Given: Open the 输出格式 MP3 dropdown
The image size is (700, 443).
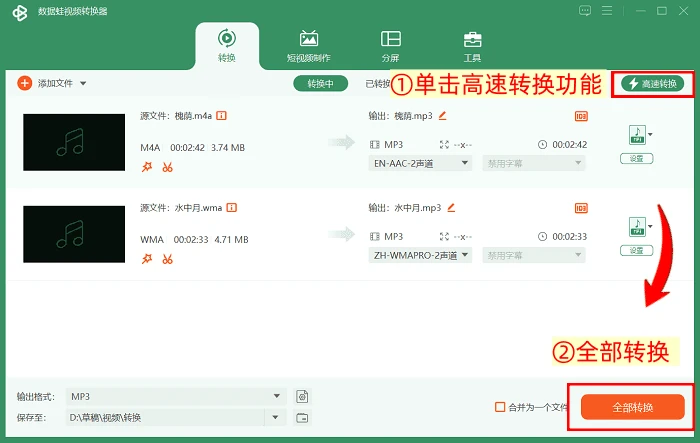Looking at the screenshot, I should pyautogui.click(x=176, y=397).
